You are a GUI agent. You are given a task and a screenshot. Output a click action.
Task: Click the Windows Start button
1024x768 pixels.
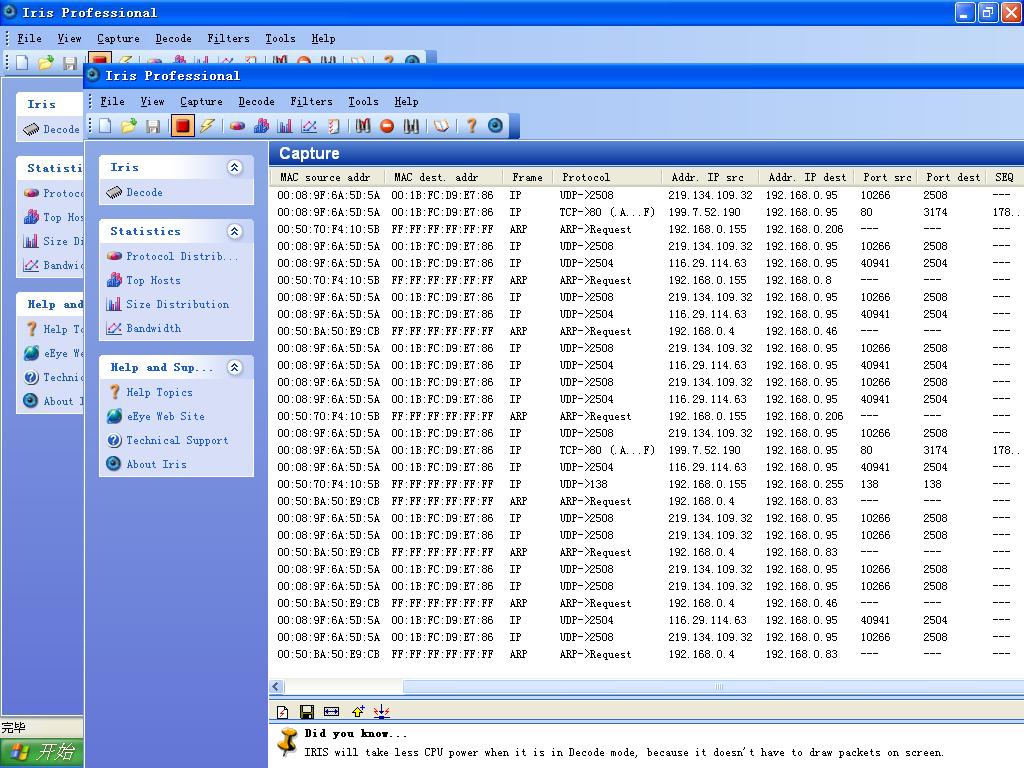coord(41,753)
